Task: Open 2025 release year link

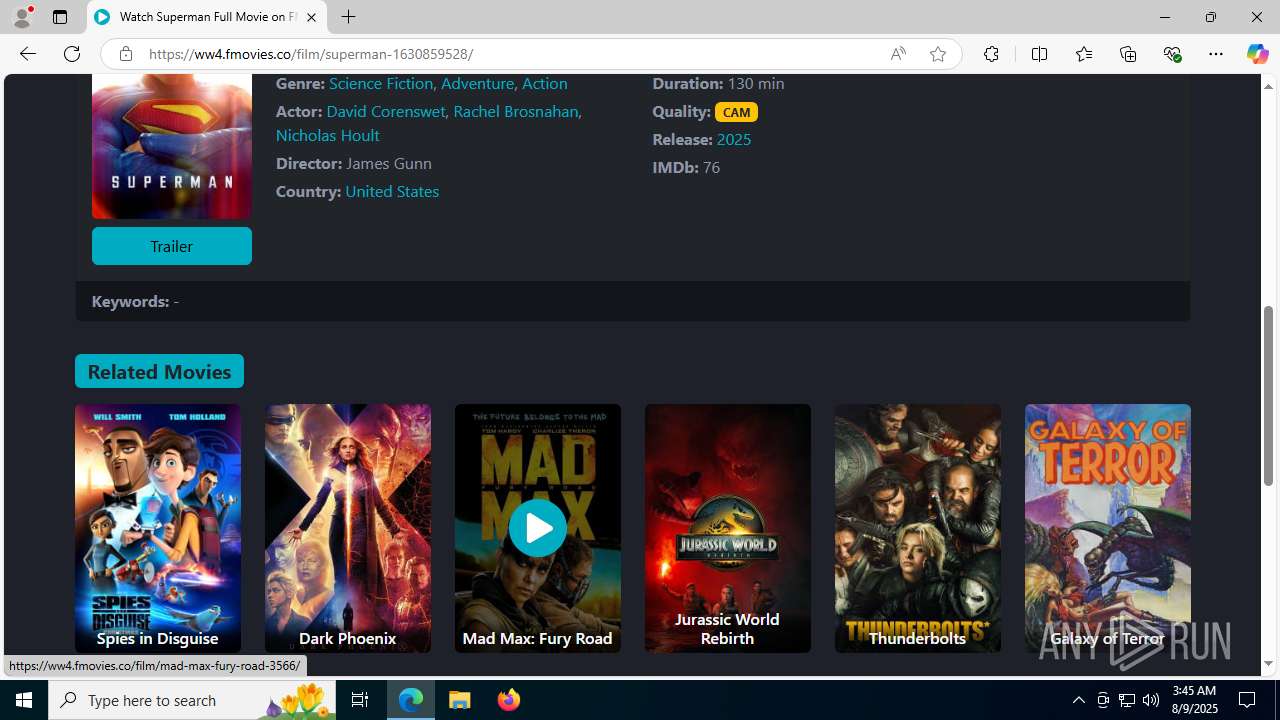Action: (733, 139)
